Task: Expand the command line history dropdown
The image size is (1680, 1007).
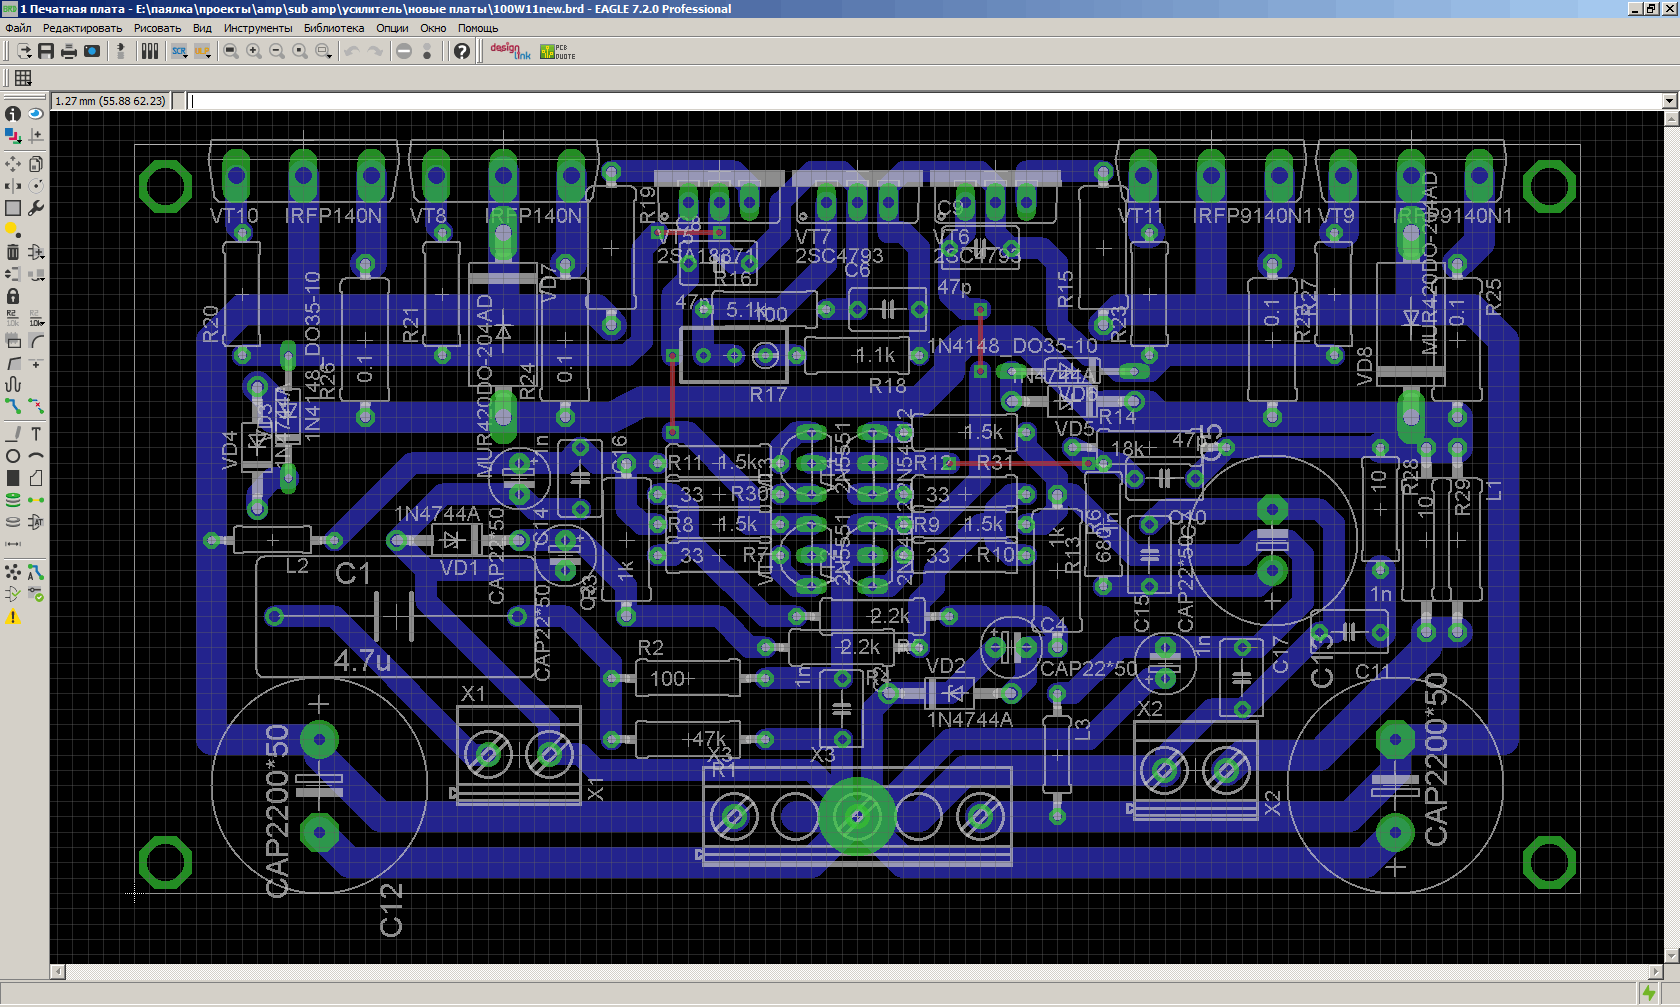Action: (x=1669, y=101)
